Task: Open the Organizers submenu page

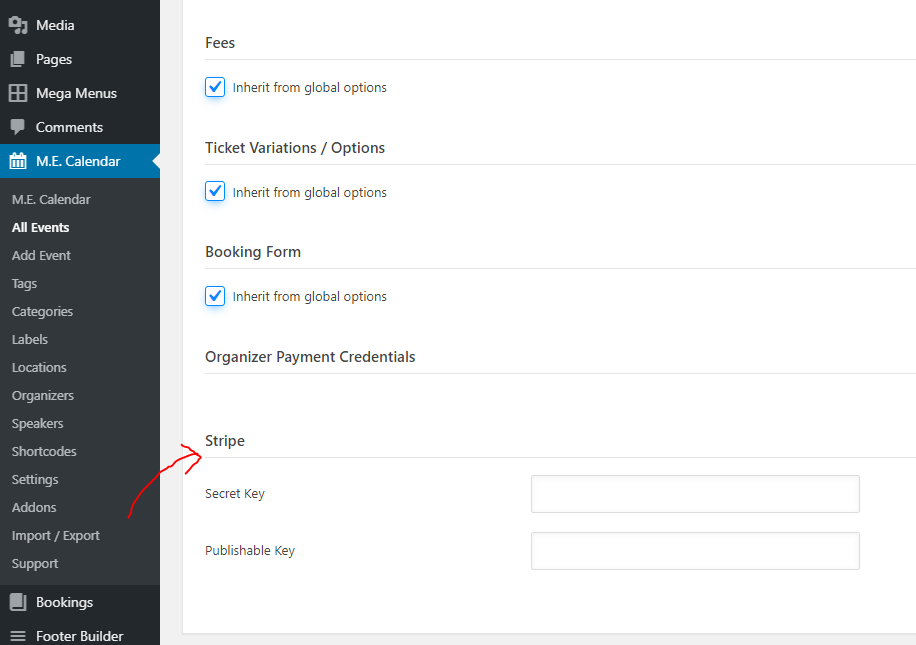Action: click(x=43, y=396)
